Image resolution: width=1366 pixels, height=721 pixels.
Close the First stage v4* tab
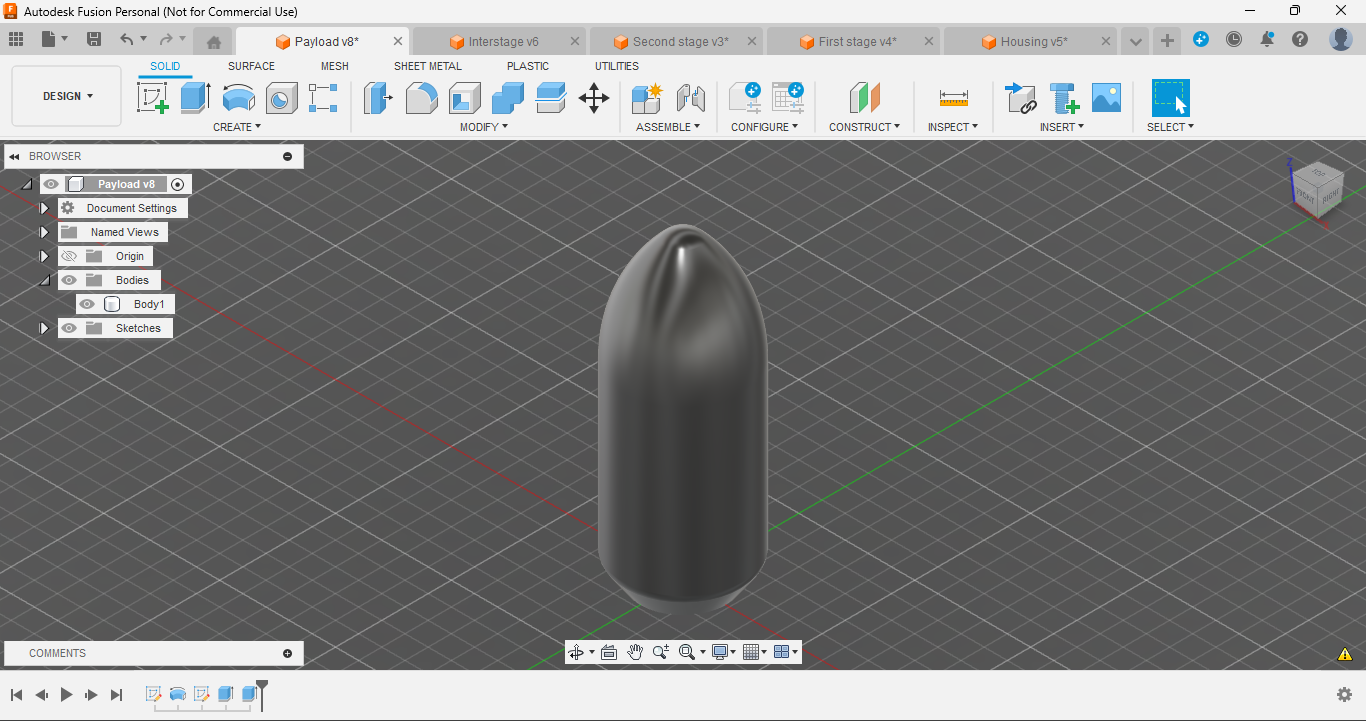[929, 42]
